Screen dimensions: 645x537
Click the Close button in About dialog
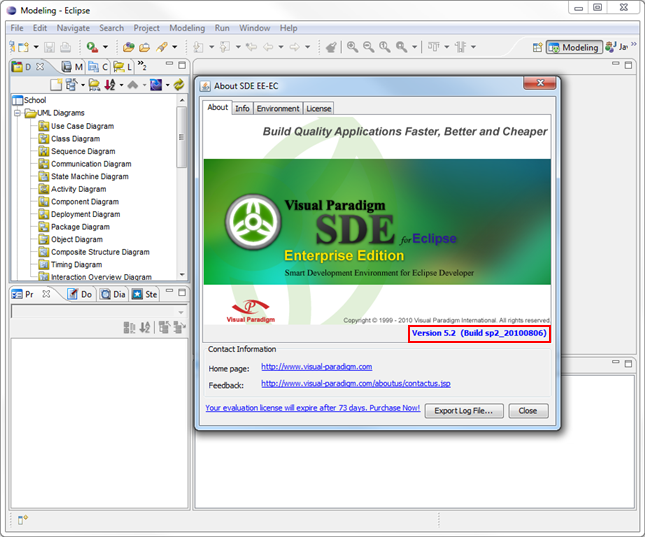pos(528,411)
